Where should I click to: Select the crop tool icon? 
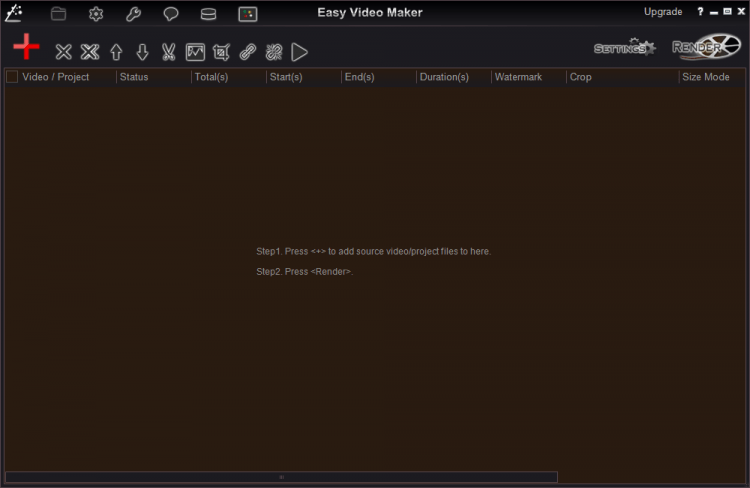[x=221, y=52]
